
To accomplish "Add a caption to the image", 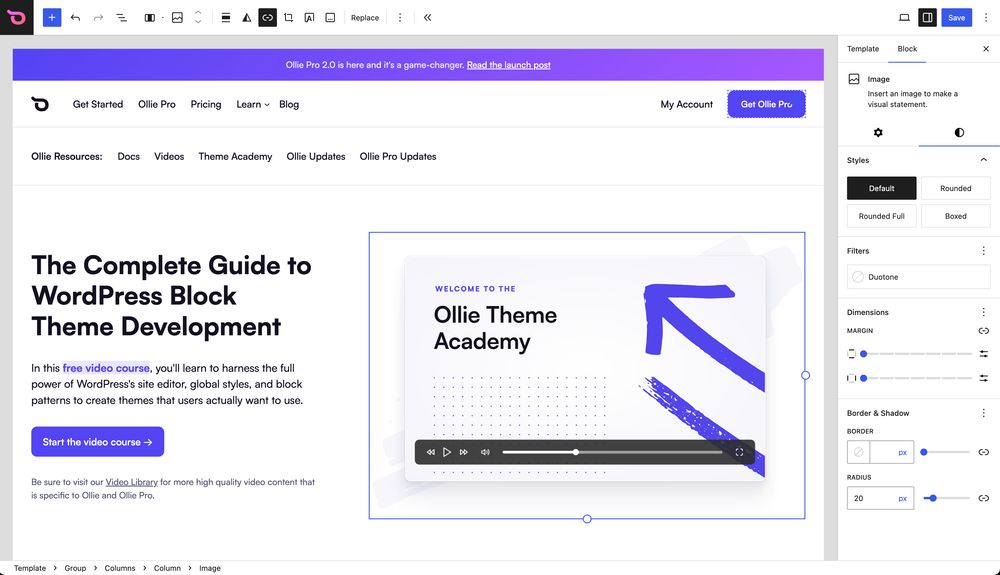I will 330,18.
